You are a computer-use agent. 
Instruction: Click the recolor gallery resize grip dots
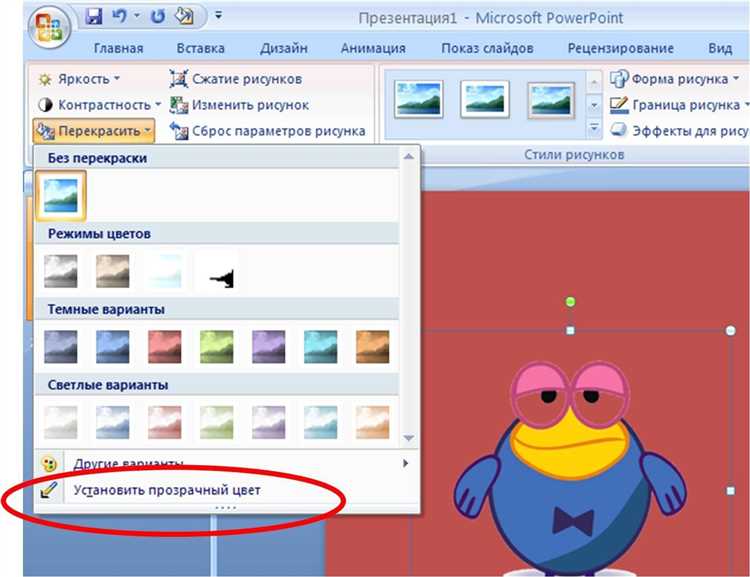coord(225,508)
